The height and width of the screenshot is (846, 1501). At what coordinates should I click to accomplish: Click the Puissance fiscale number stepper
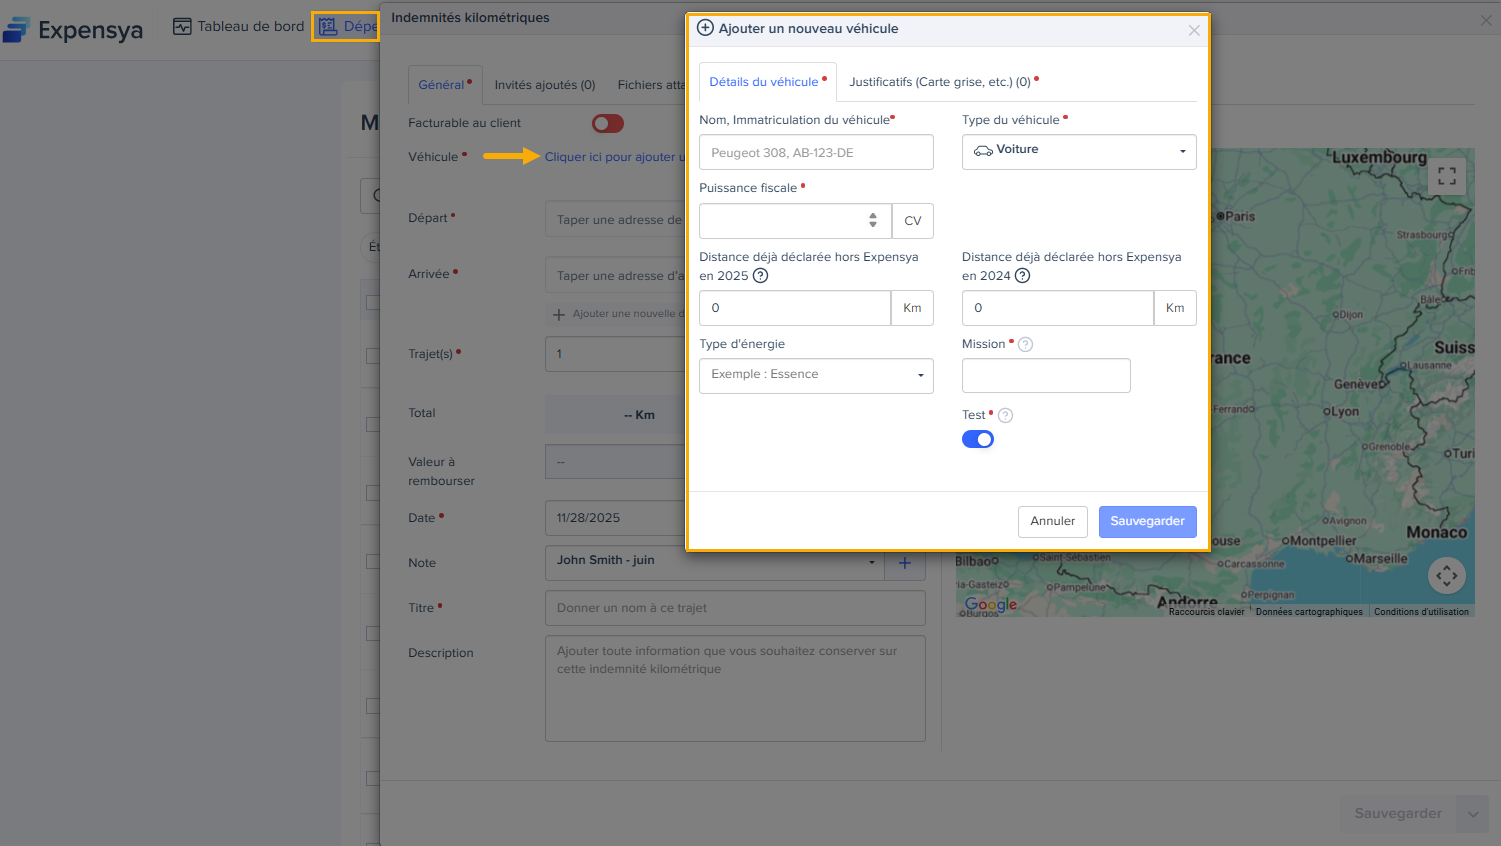point(873,220)
